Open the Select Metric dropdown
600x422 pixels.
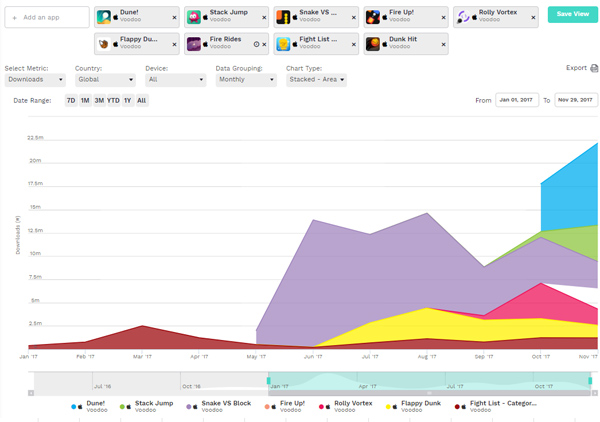(35, 80)
